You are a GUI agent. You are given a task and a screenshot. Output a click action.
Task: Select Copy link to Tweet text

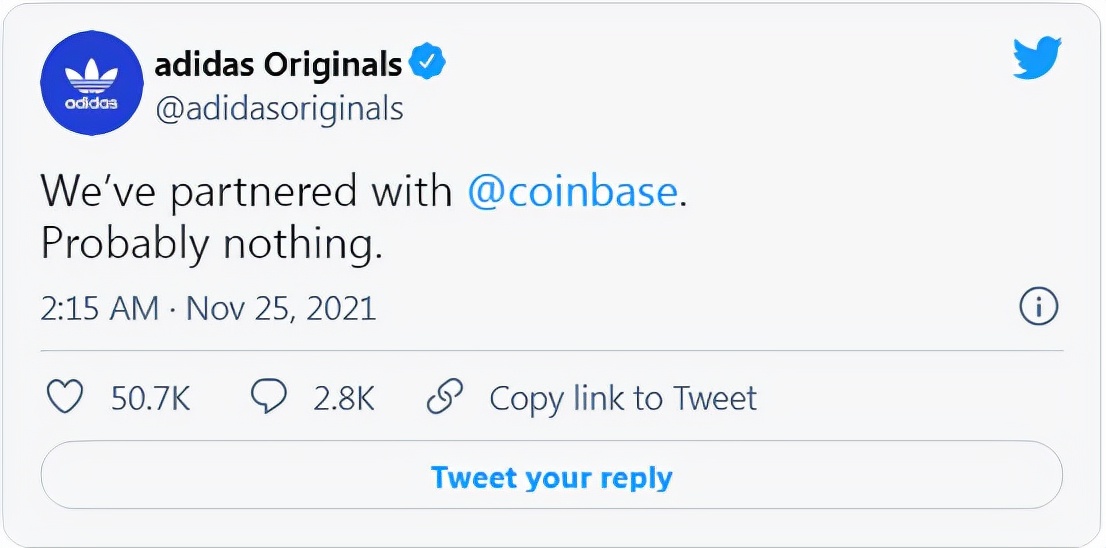pos(622,399)
